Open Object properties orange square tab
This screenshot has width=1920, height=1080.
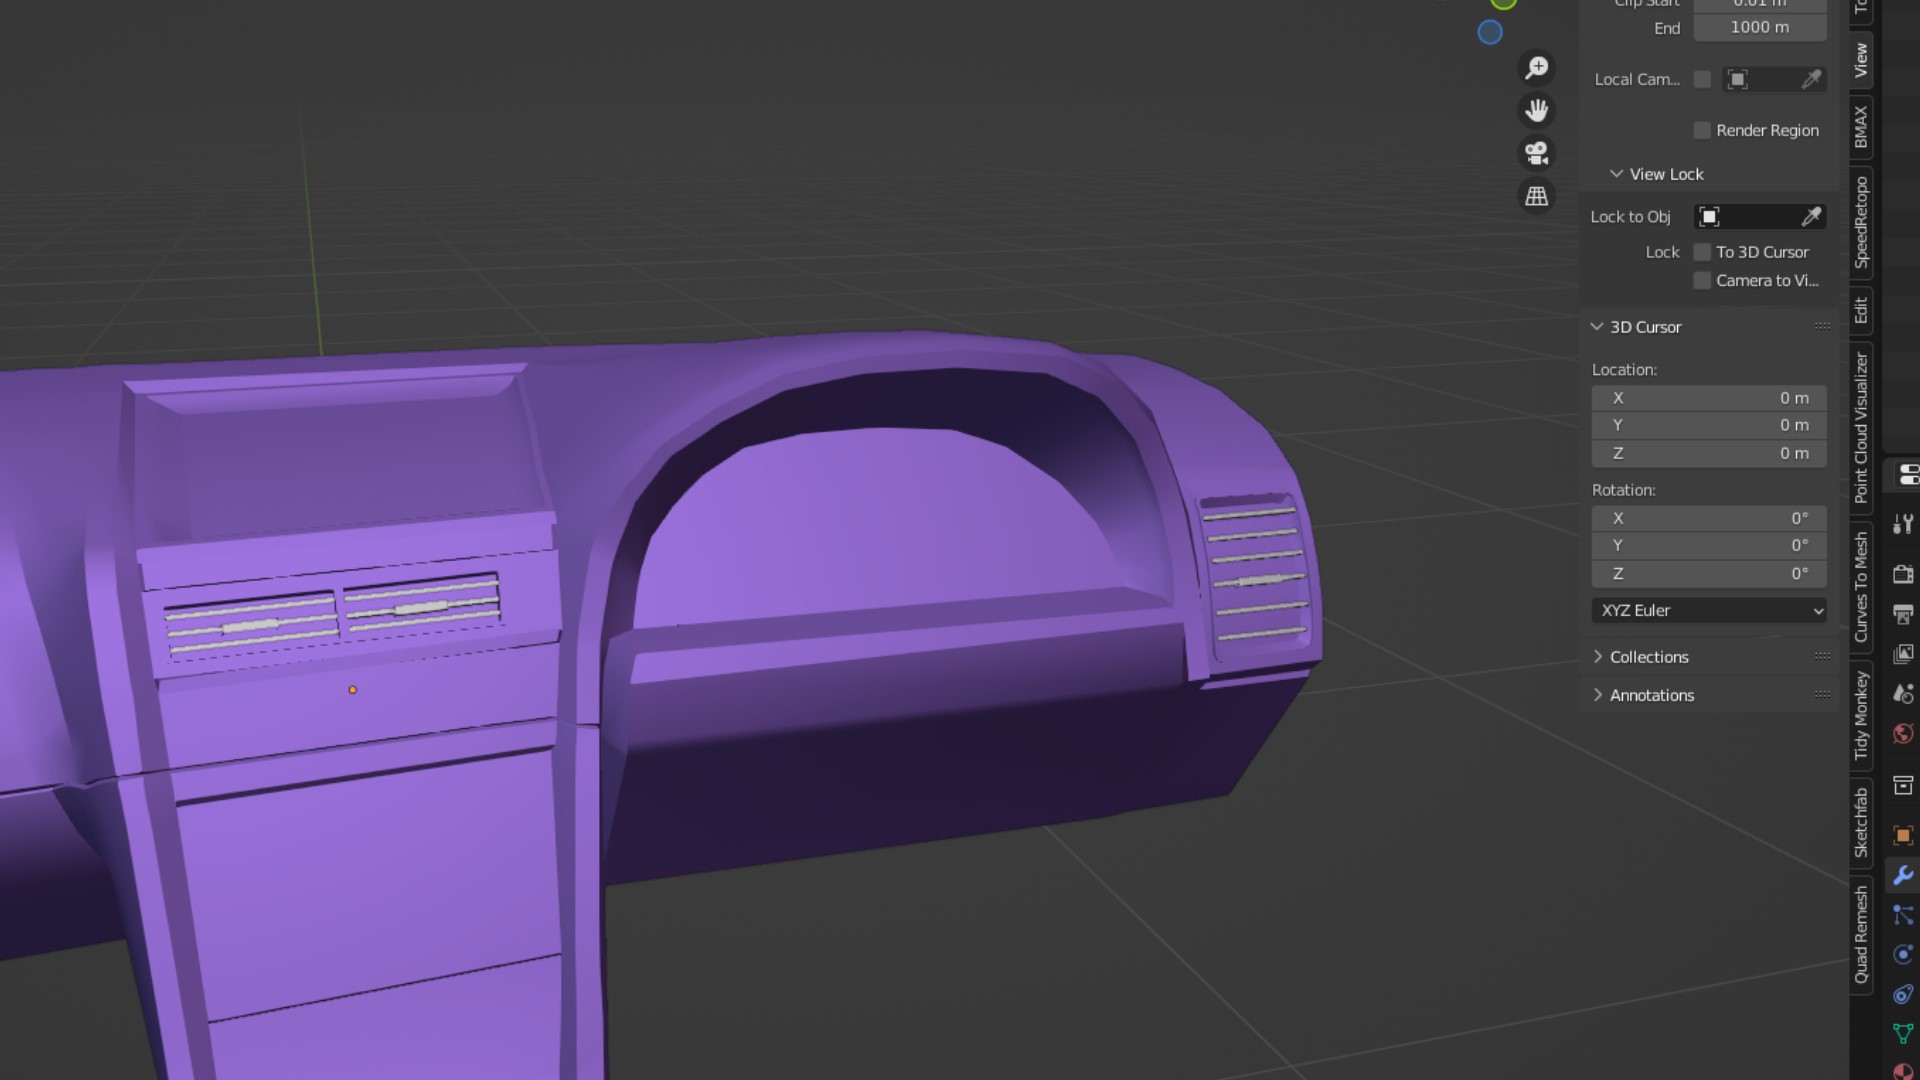(x=1903, y=835)
